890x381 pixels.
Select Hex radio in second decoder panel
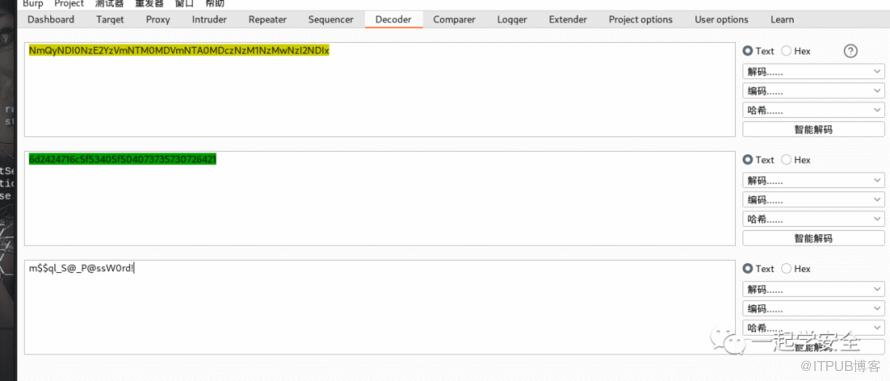point(796,160)
